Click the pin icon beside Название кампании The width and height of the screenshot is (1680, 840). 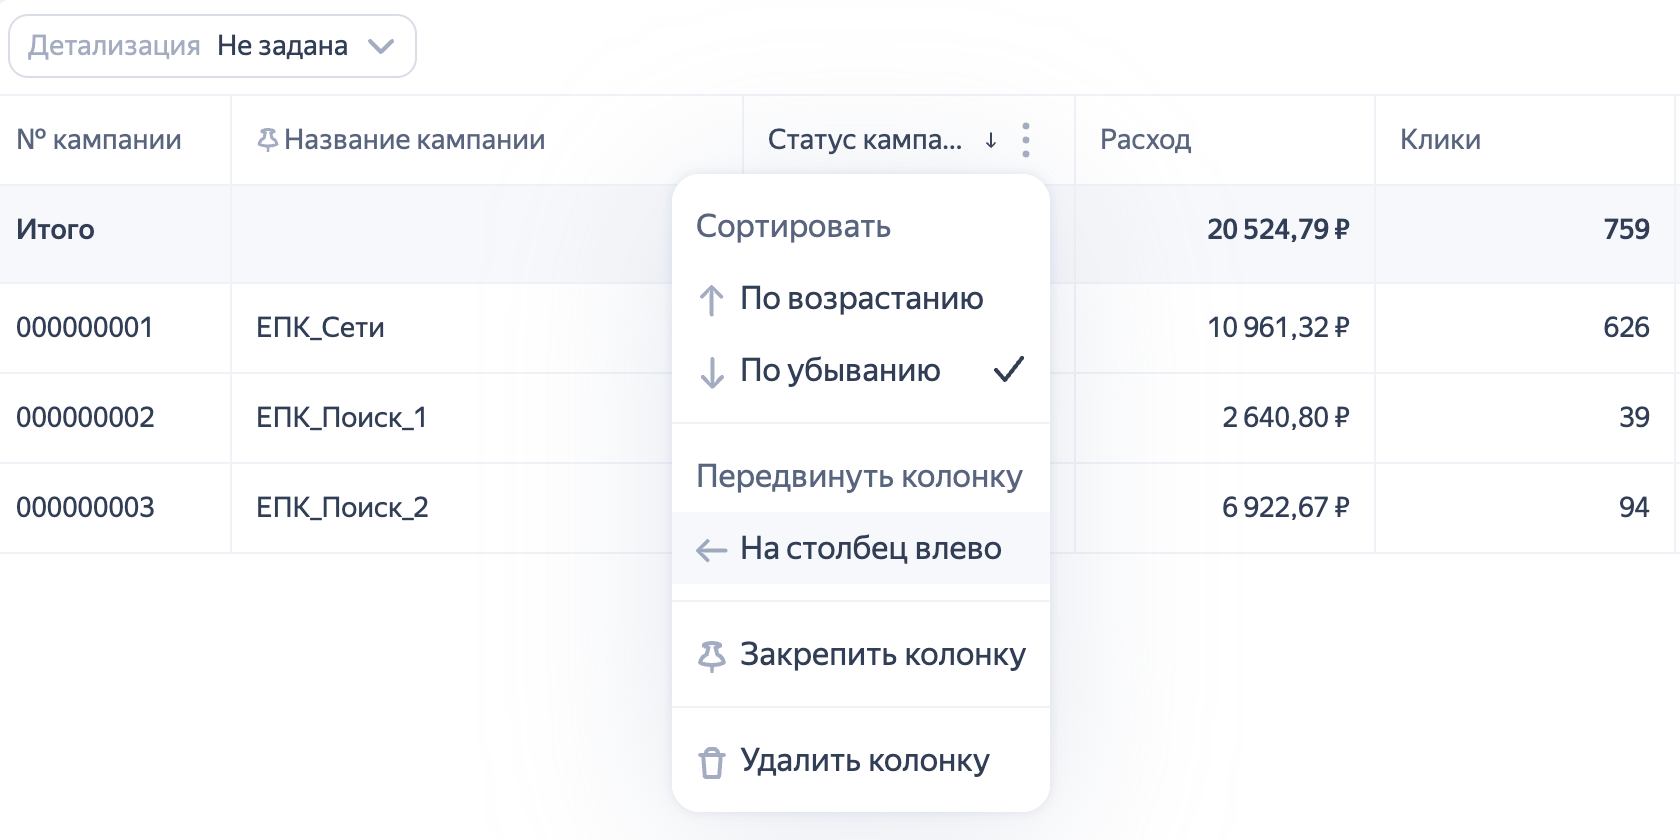(267, 140)
